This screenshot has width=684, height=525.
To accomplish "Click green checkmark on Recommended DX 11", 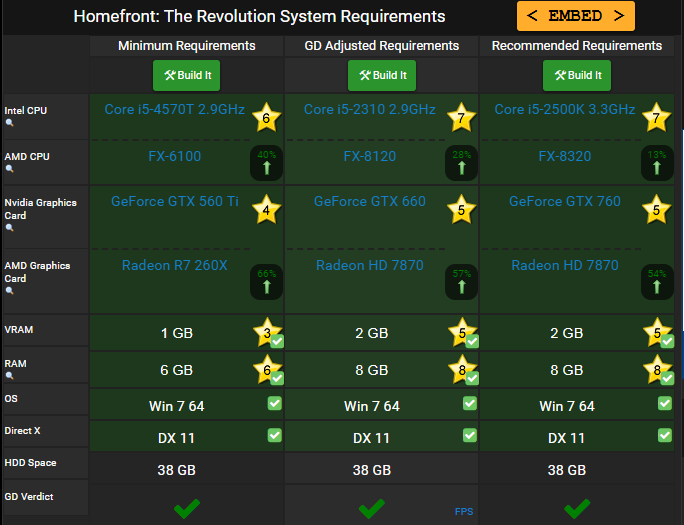I will (665, 435).
